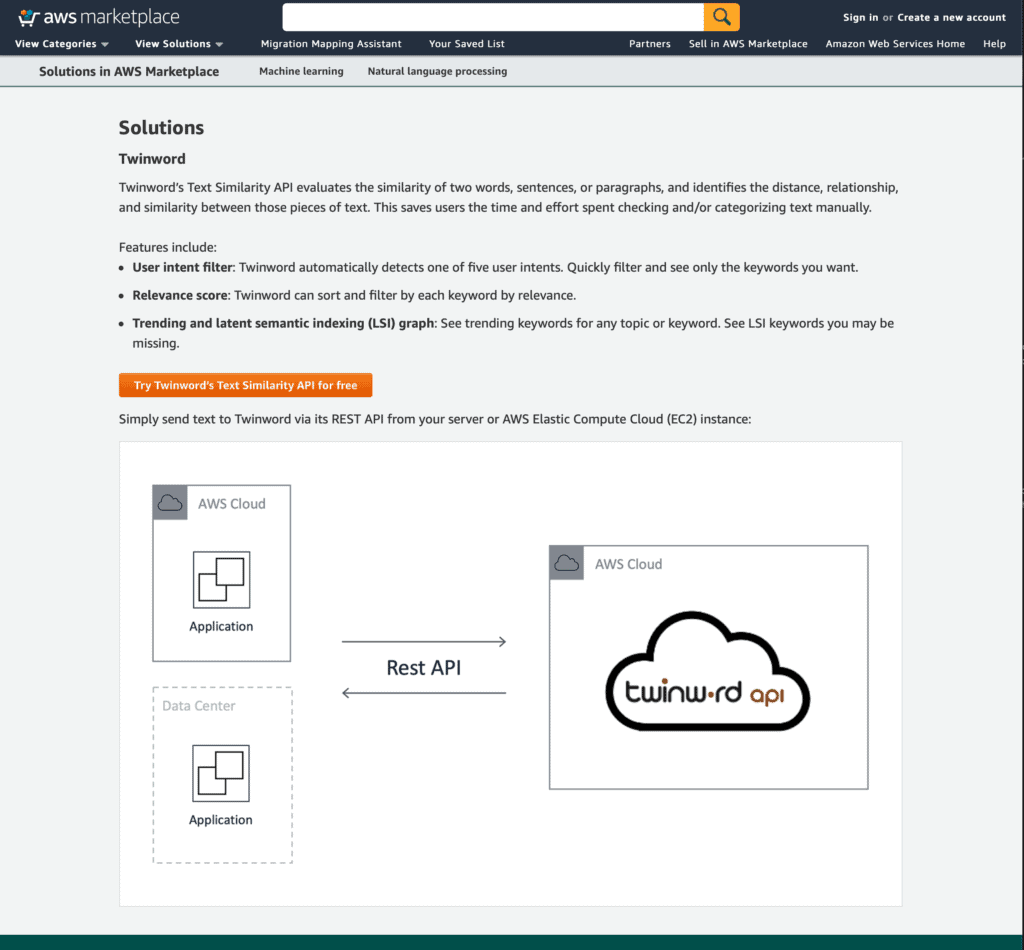Click the left-pointing arrow below Rest API
Viewport: 1024px width, 950px height.
424,693
